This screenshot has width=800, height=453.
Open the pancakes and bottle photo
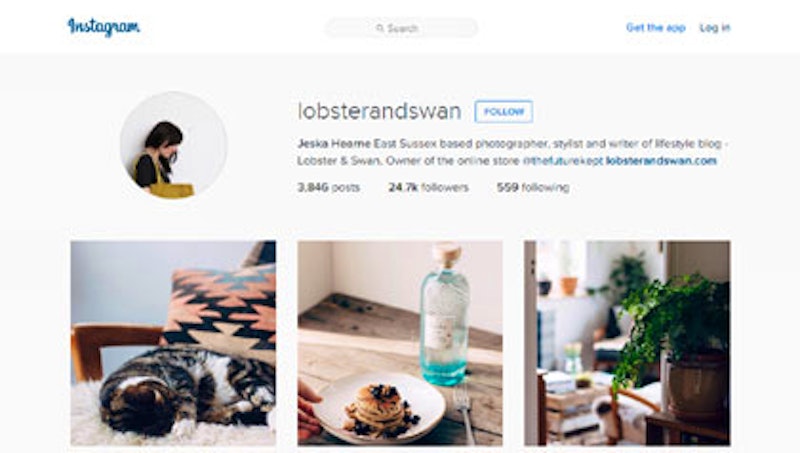click(x=400, y=343)
